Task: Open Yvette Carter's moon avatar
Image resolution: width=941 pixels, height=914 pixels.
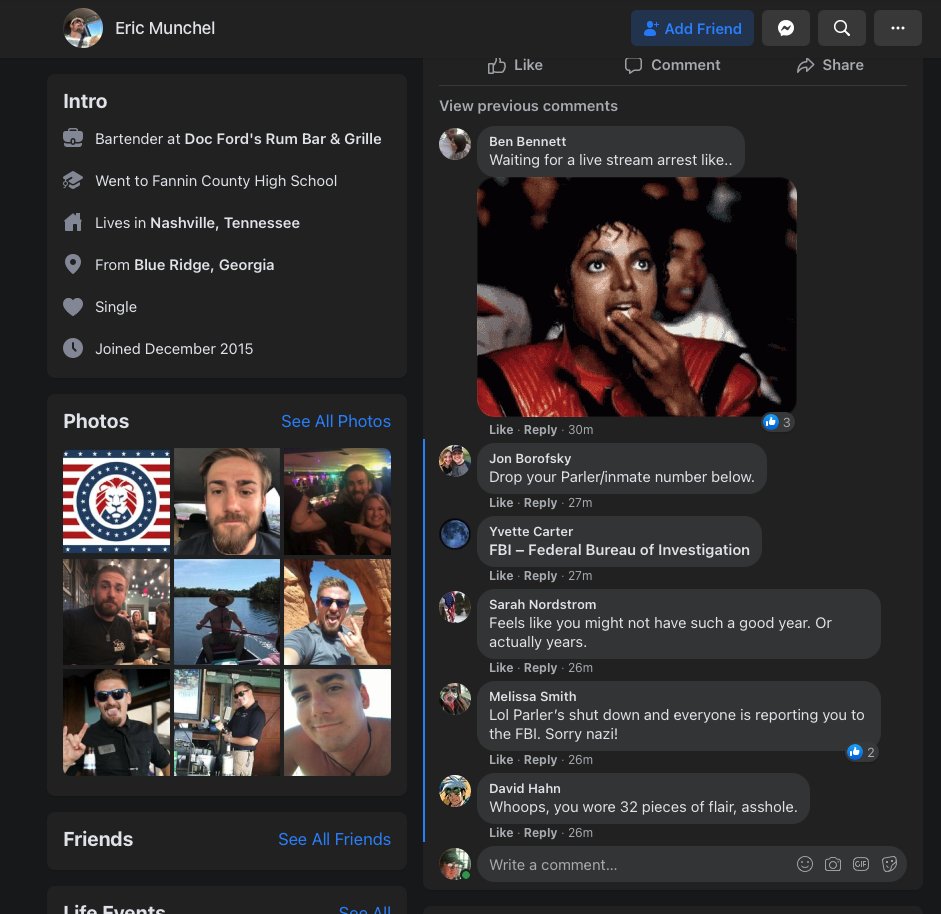Action: click(455, 534)
